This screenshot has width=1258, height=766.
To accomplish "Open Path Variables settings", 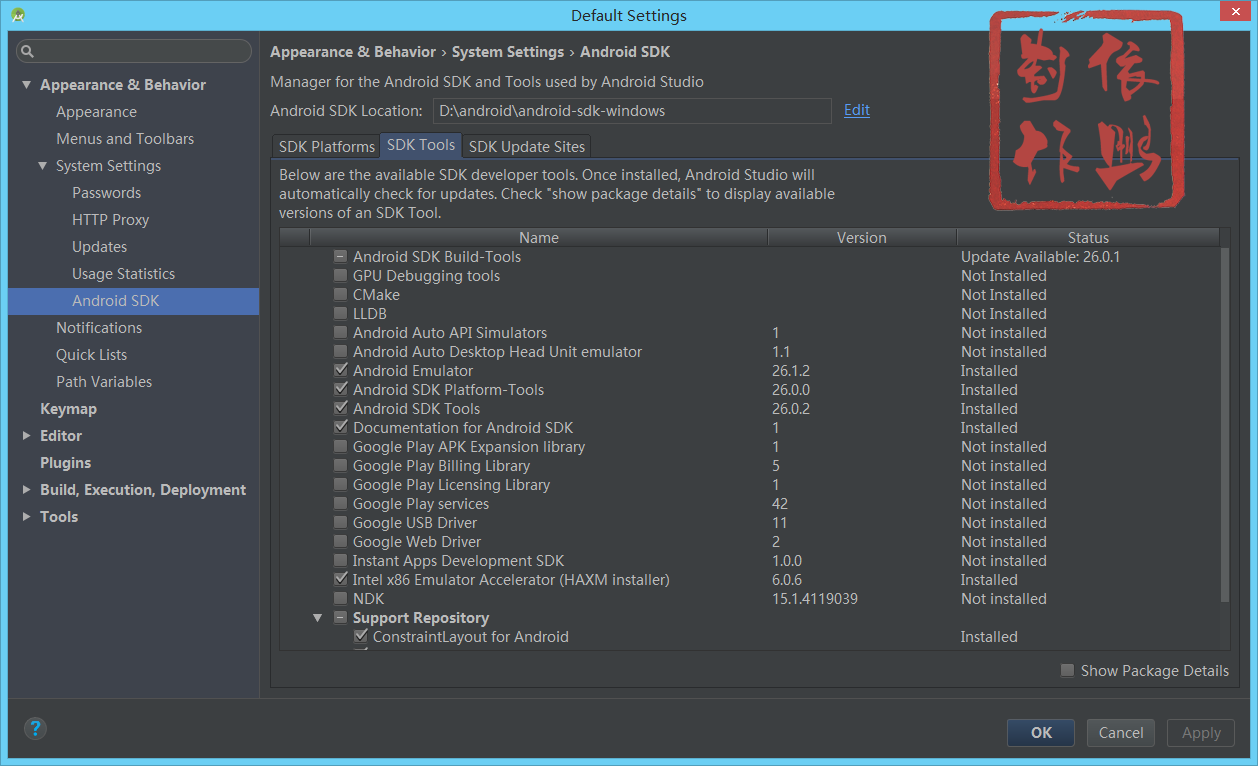I will tap(104, 382).
